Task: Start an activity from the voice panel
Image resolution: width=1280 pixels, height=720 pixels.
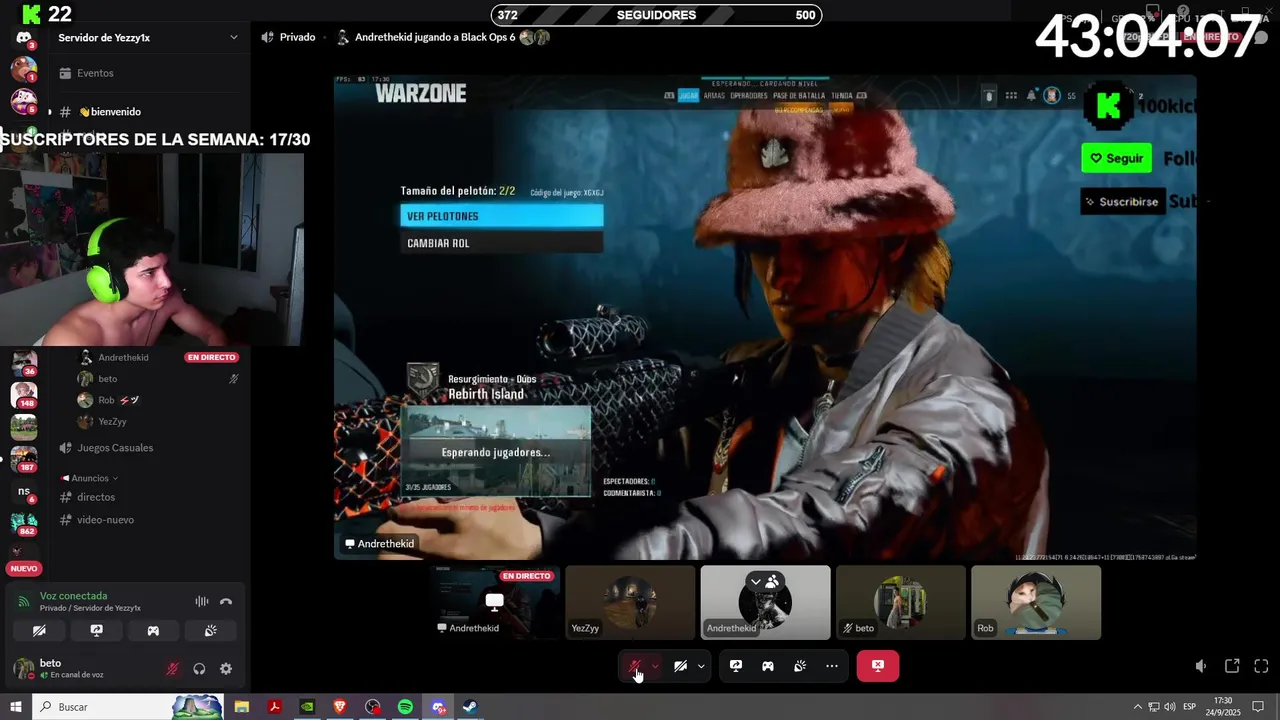Action: (x=153, y=631)
